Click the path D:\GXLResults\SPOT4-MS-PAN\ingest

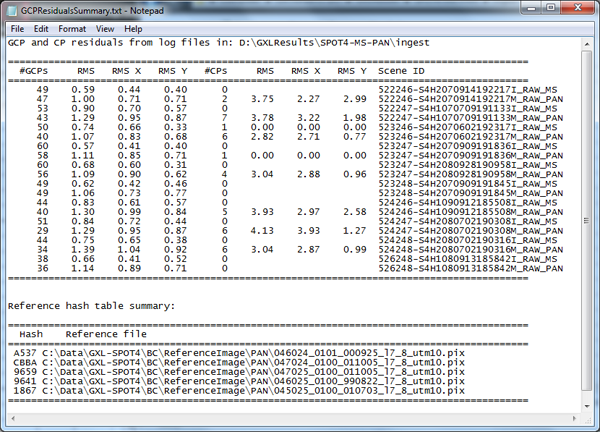pyautogui.click(x=334, y=42)
